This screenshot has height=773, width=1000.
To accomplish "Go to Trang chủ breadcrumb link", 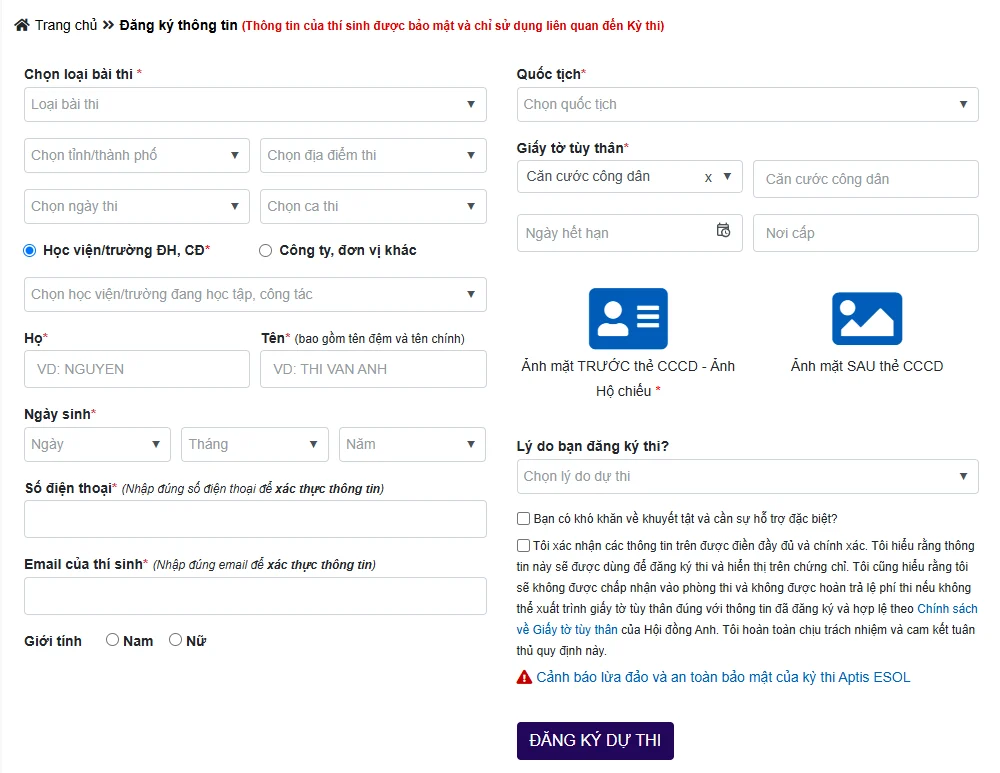I will pos(66,25).
